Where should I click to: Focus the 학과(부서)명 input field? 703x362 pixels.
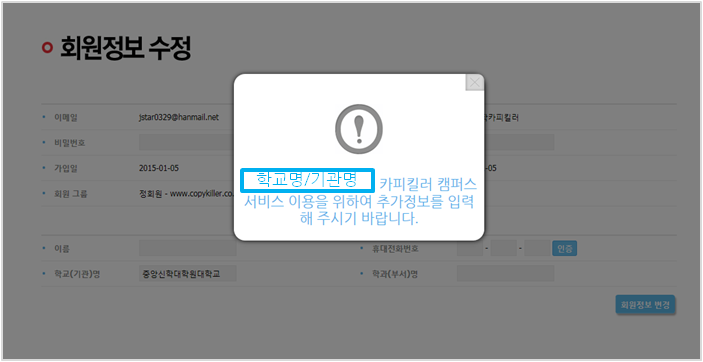click(505, 274)
